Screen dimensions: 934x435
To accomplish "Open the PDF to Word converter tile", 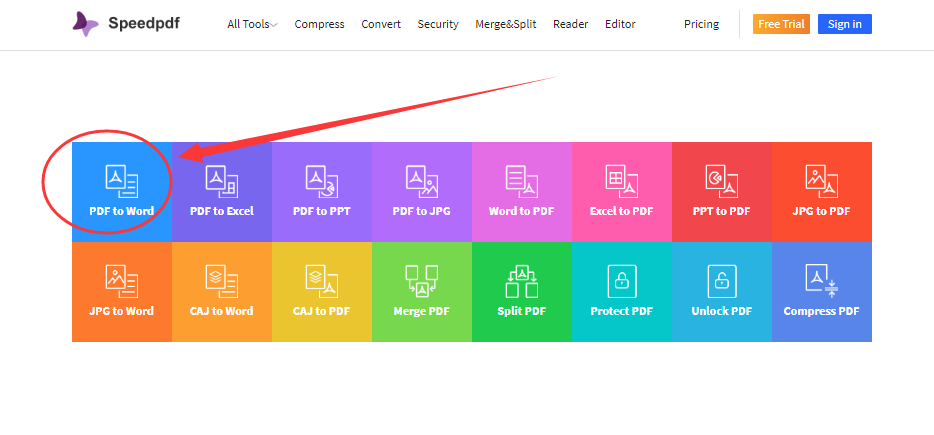I will coord(122,192).
